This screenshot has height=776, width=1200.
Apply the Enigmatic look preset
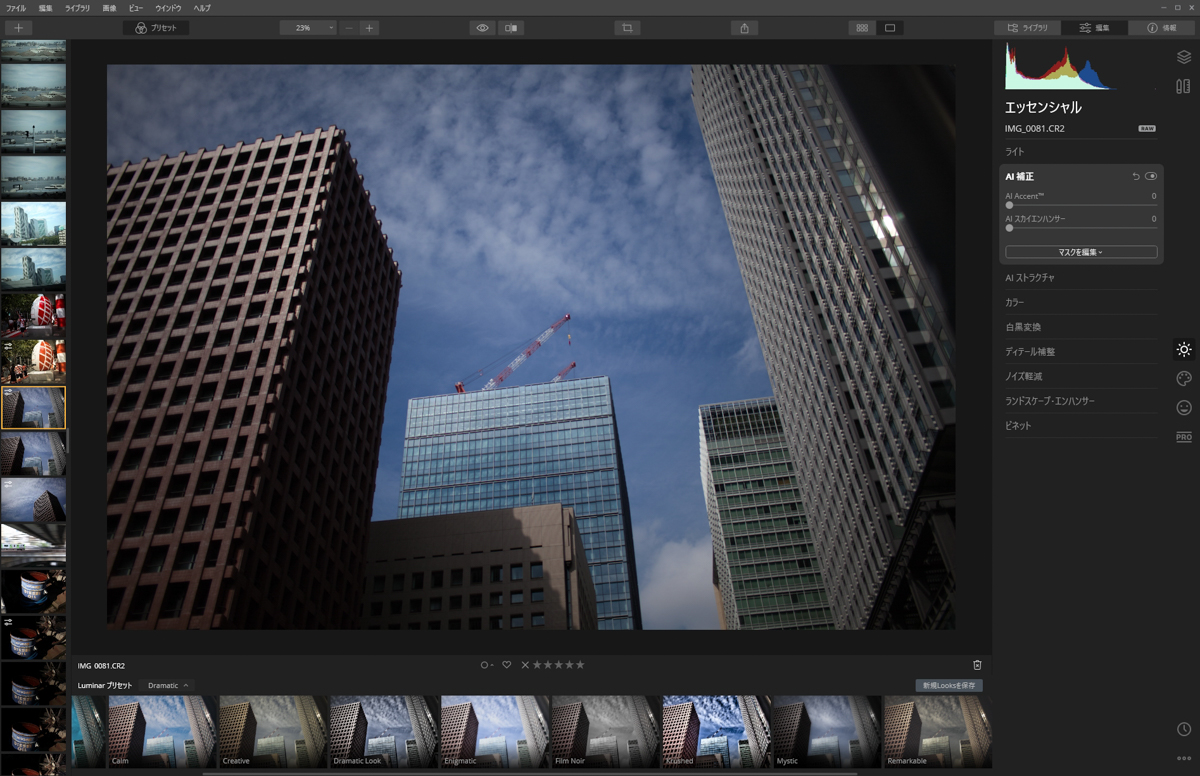pos(495,732)
